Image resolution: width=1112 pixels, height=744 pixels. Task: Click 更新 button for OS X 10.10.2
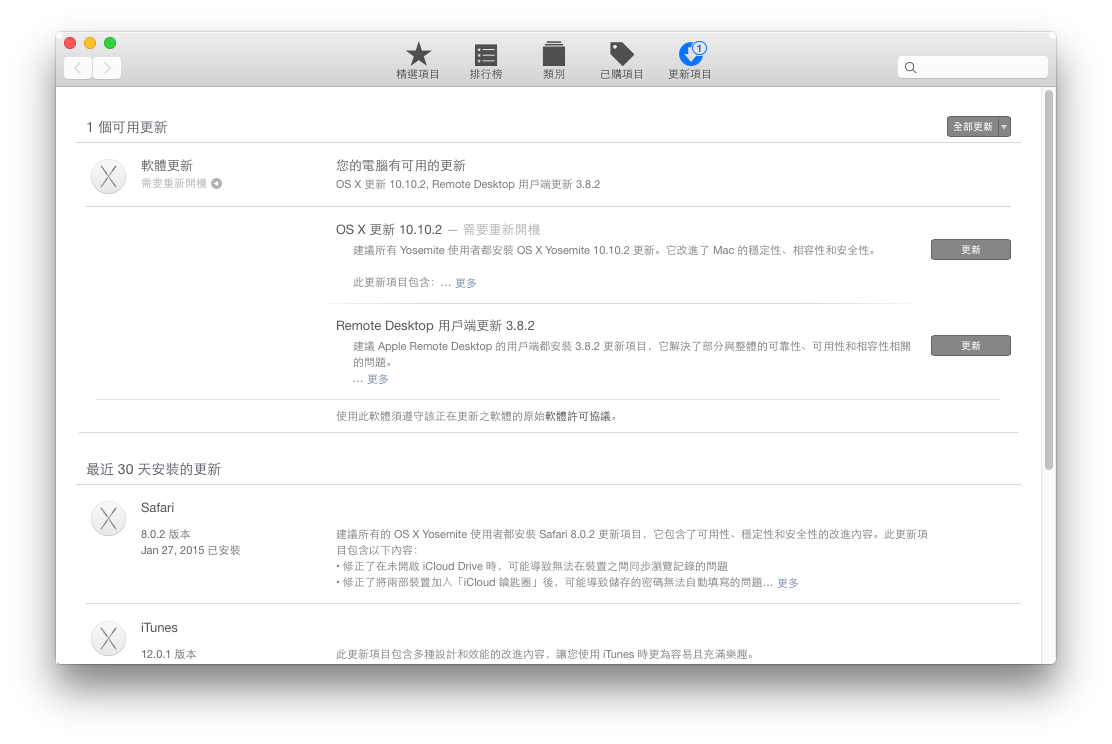(x=971, y=250)
